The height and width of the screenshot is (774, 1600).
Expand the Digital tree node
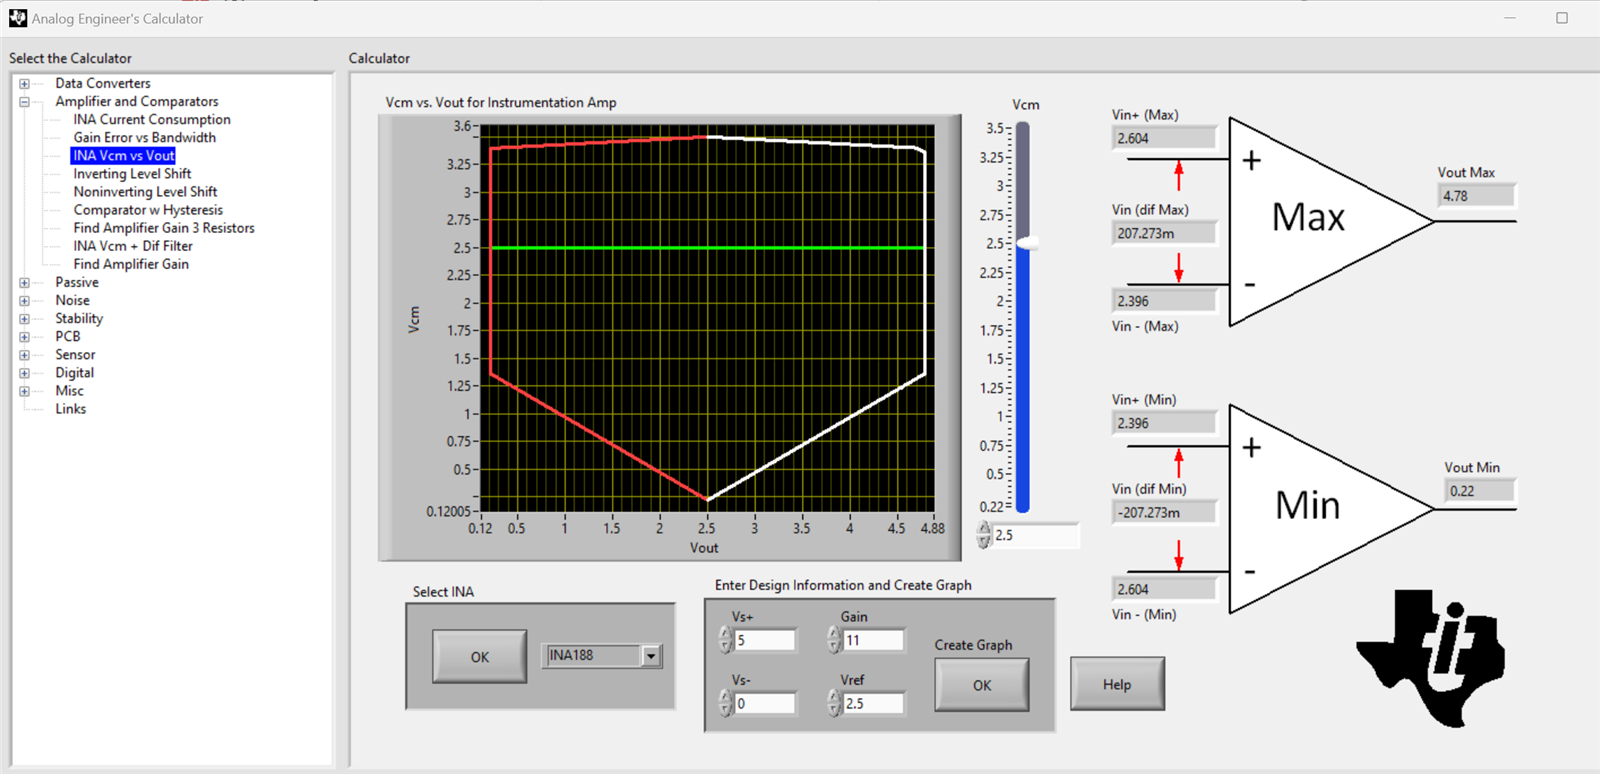[x=24, y=373]
